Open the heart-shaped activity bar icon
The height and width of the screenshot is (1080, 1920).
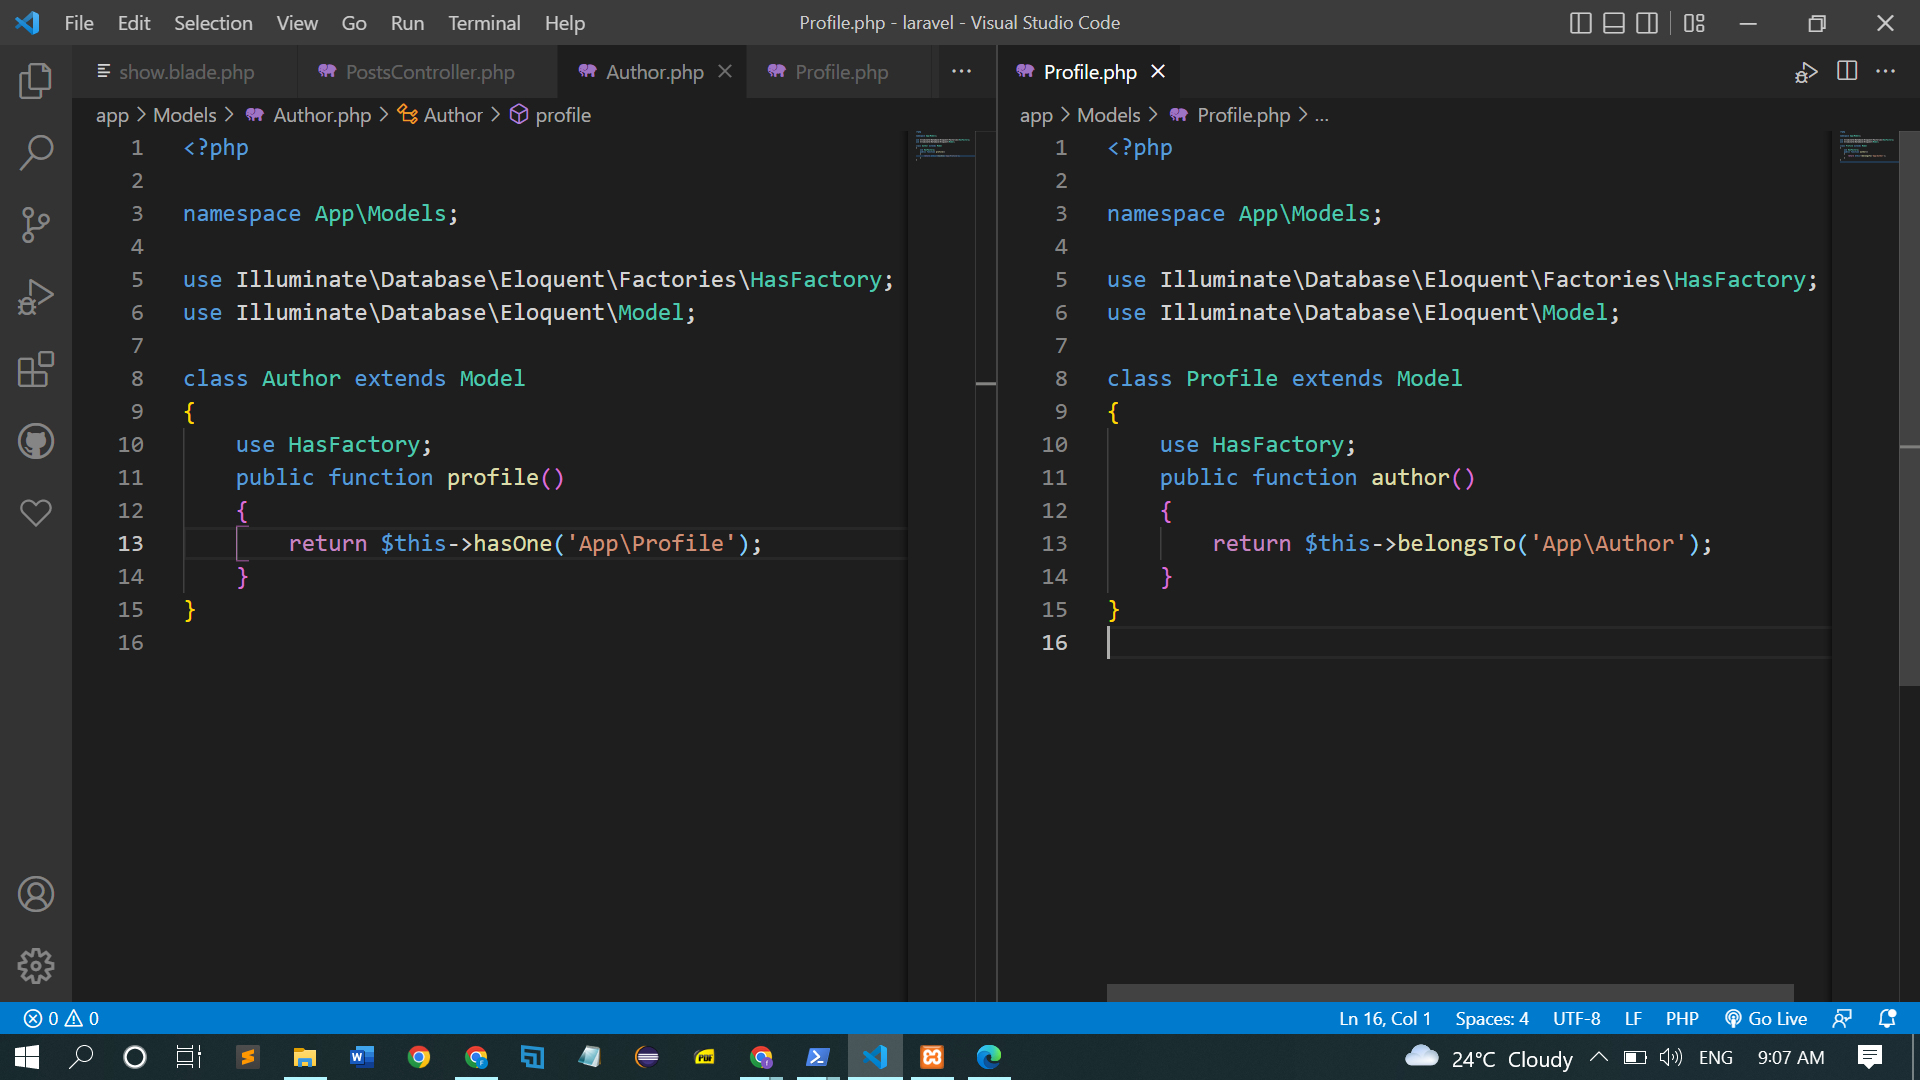(x=36, y=513)
